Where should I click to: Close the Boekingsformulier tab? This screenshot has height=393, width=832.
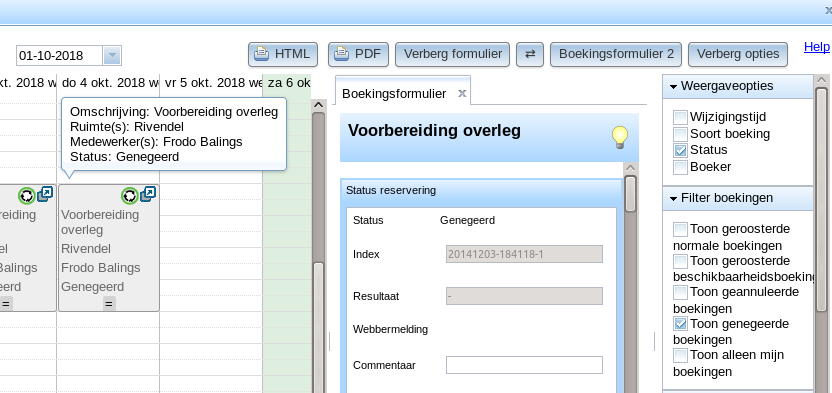(462, 93)
